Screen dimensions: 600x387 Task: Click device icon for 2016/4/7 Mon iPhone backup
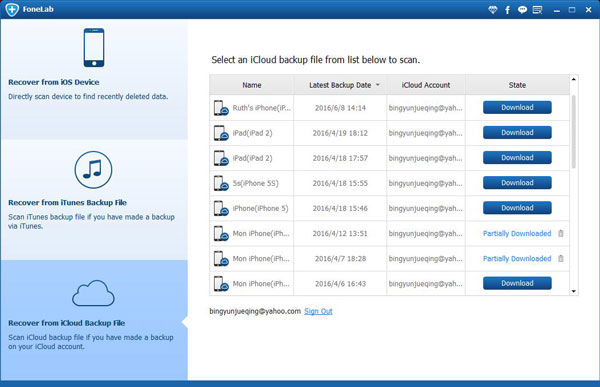point(221,259)
